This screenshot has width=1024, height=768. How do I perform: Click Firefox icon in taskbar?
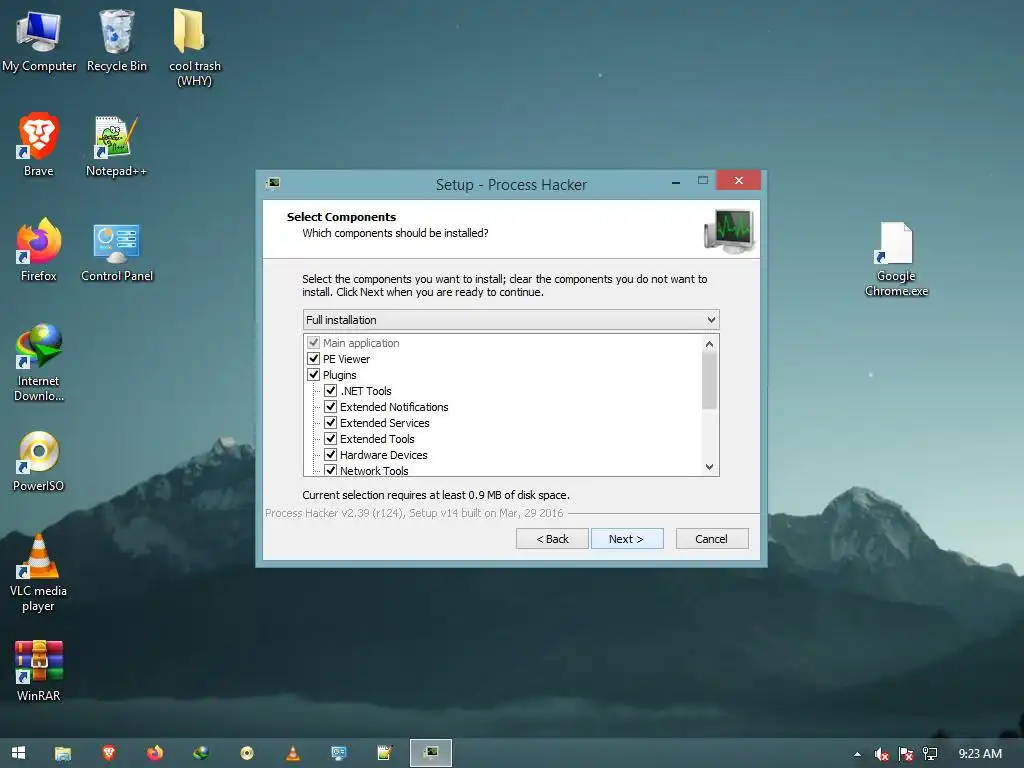(155, 753)
